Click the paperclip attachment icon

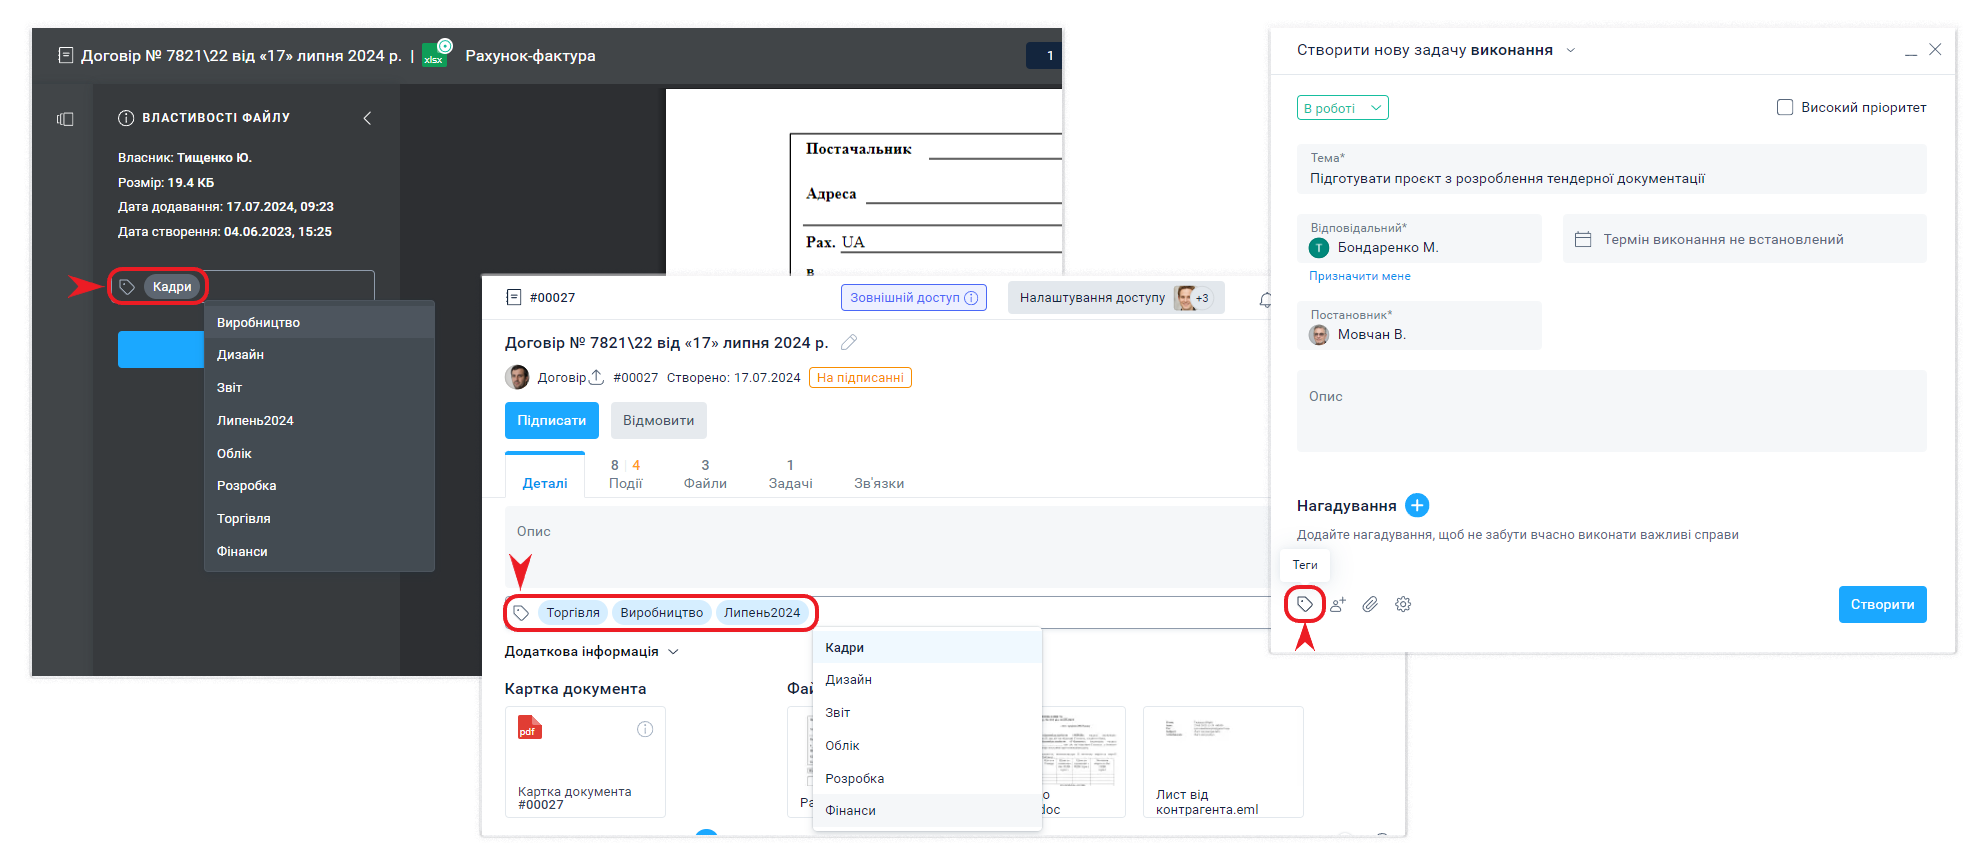click(1370, 604)
